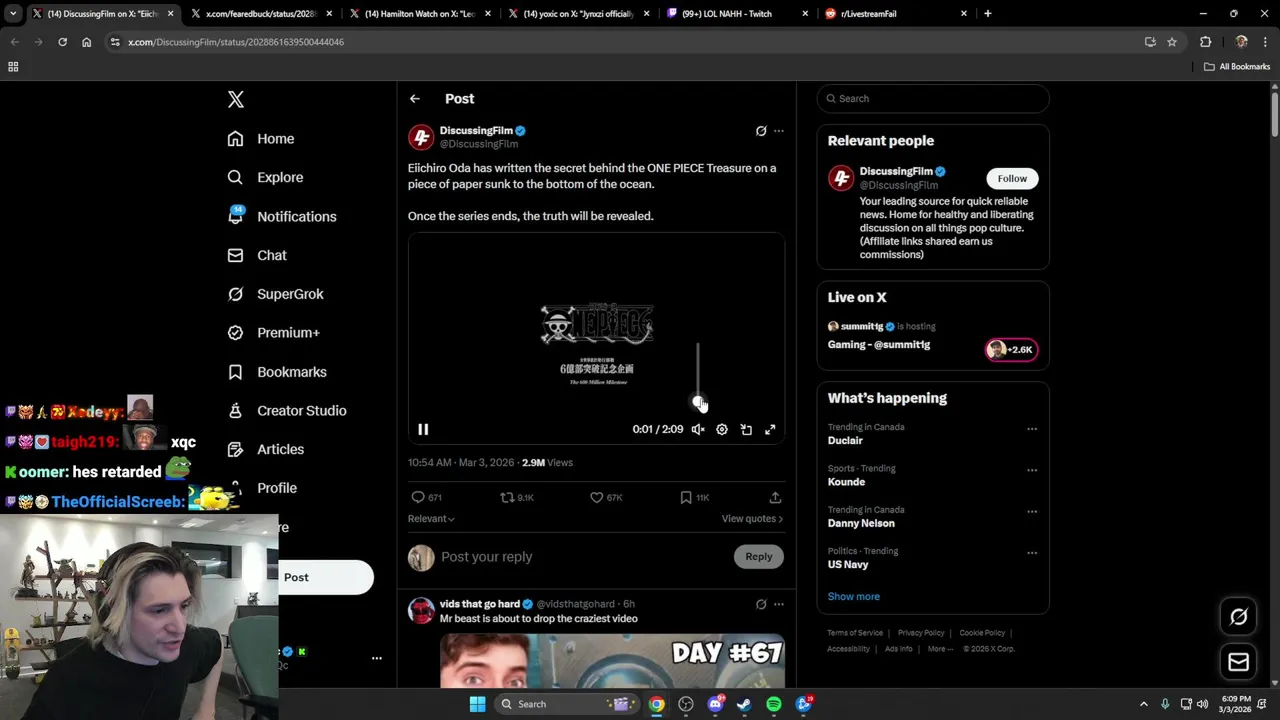Follow DiscussingFilm
Viewport: 1280px width, 720px height.
1012,179
